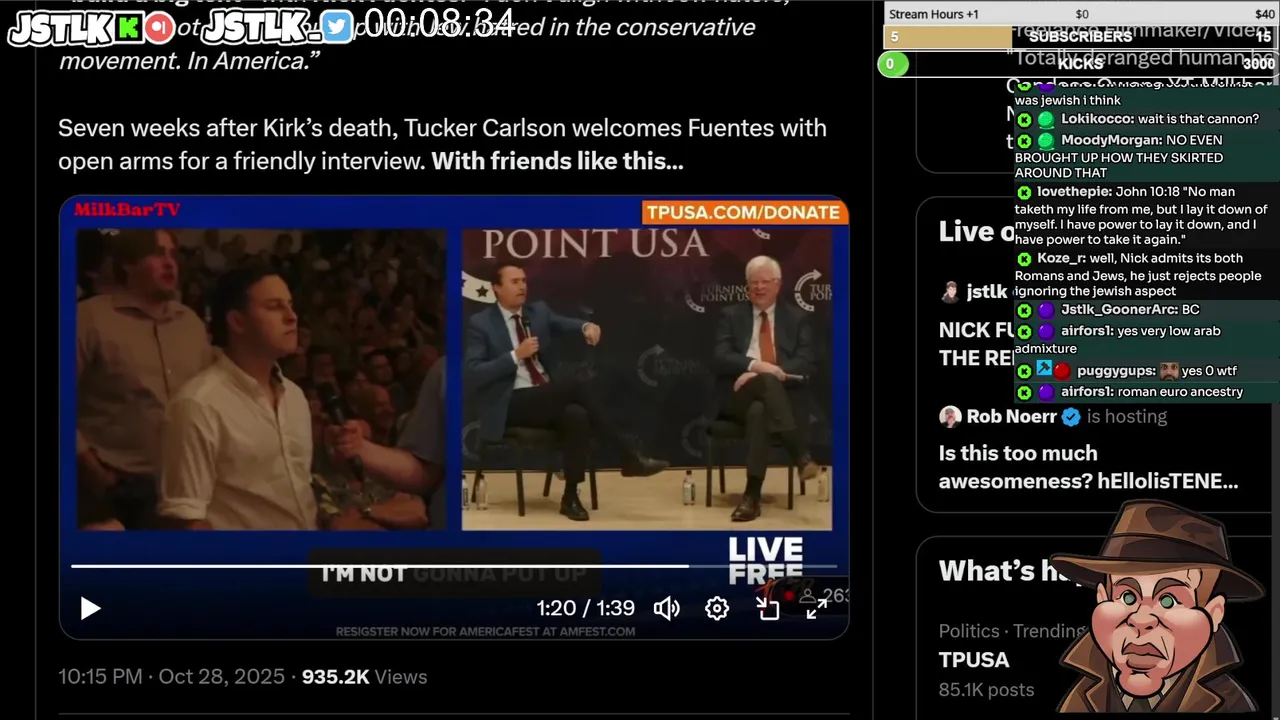Click the MilkBarTV logo on video
1280x720 pixels.
pyautogui.click(x=127, y=209)
